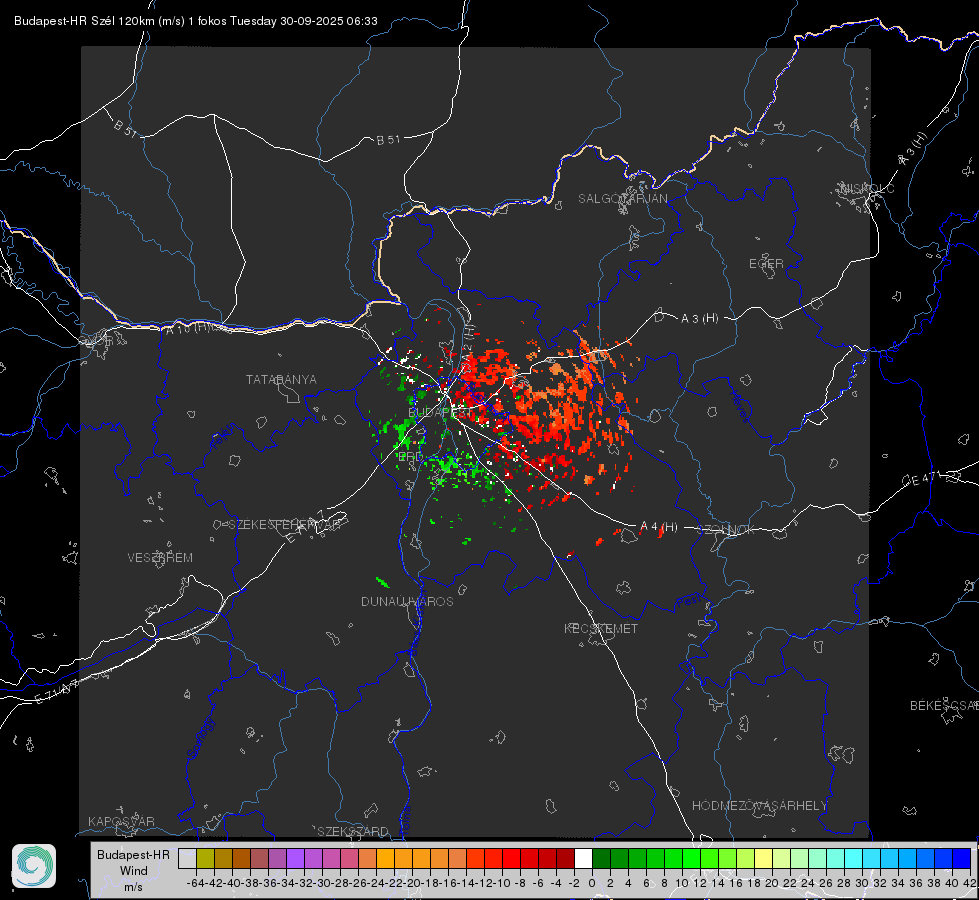
Task: Click the HÓDMEZŐVÁSÁRHELY city label
Action: click(759, 806)
